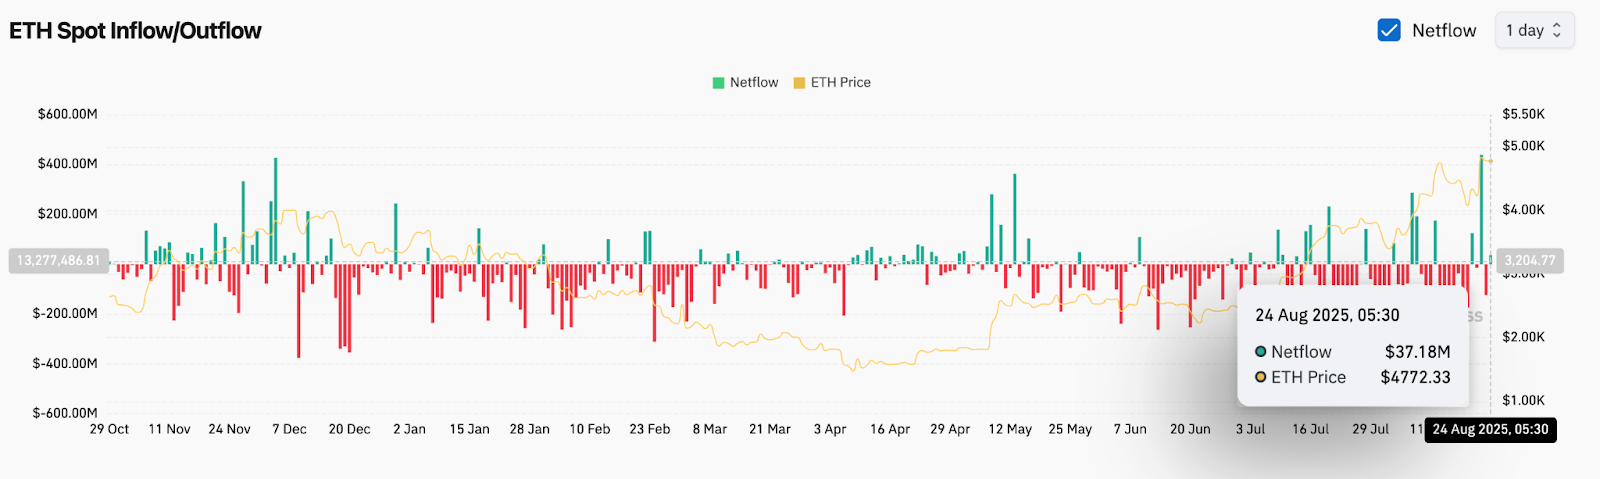Select the 29 Oct date on x-axis
The width and height of the screenshot is (1600, 479).
point(109,429)
